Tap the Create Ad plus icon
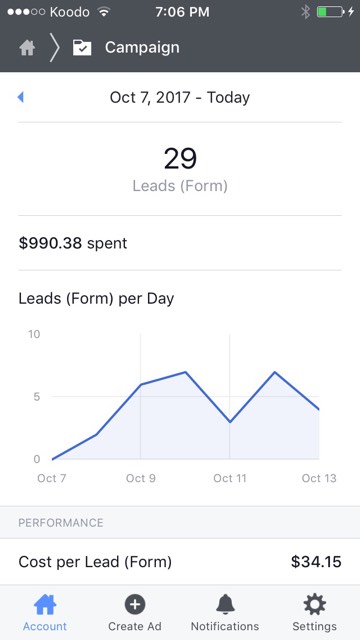The width and height of the screenshot is (360, 640). point(135,604)
